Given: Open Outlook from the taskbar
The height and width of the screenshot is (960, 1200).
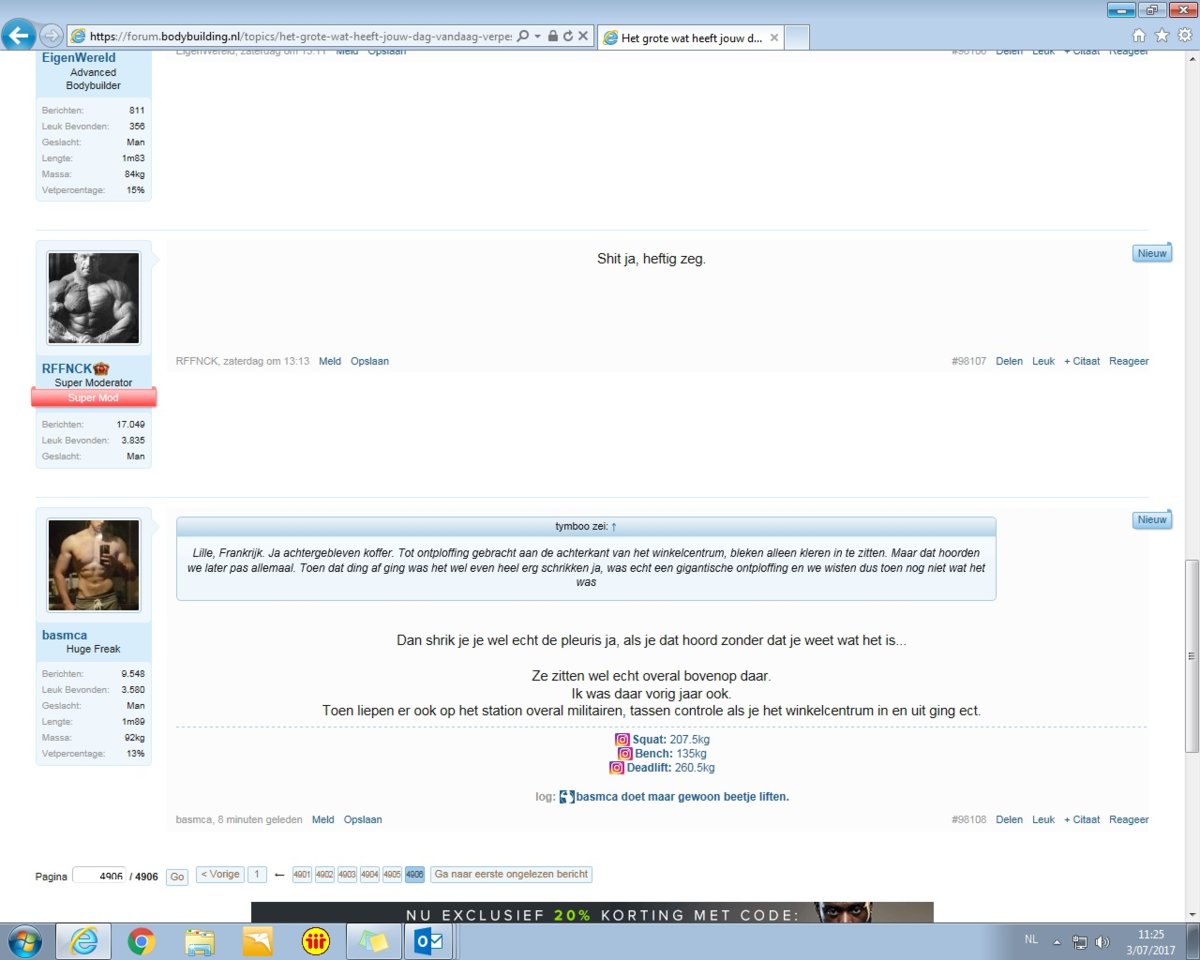Looking at the screenshot, I should [x=429, y=941].
